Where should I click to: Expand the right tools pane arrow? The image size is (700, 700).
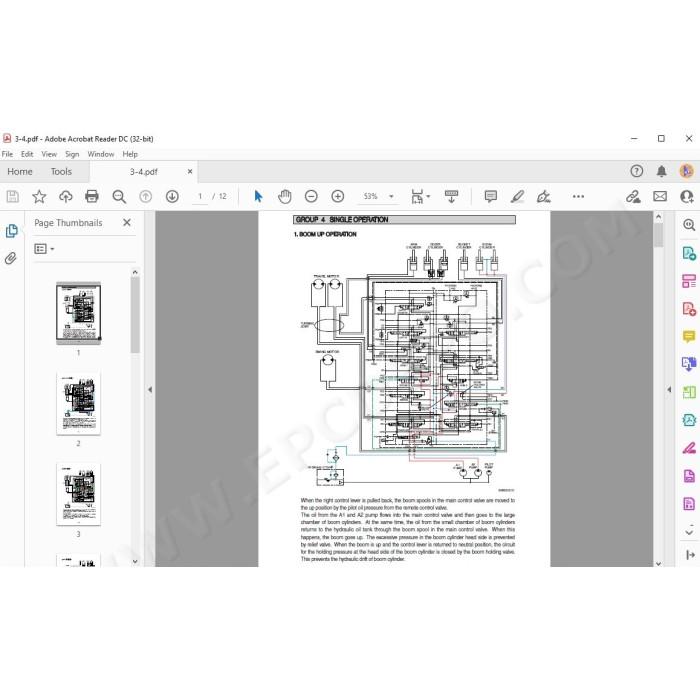[669, 390]
